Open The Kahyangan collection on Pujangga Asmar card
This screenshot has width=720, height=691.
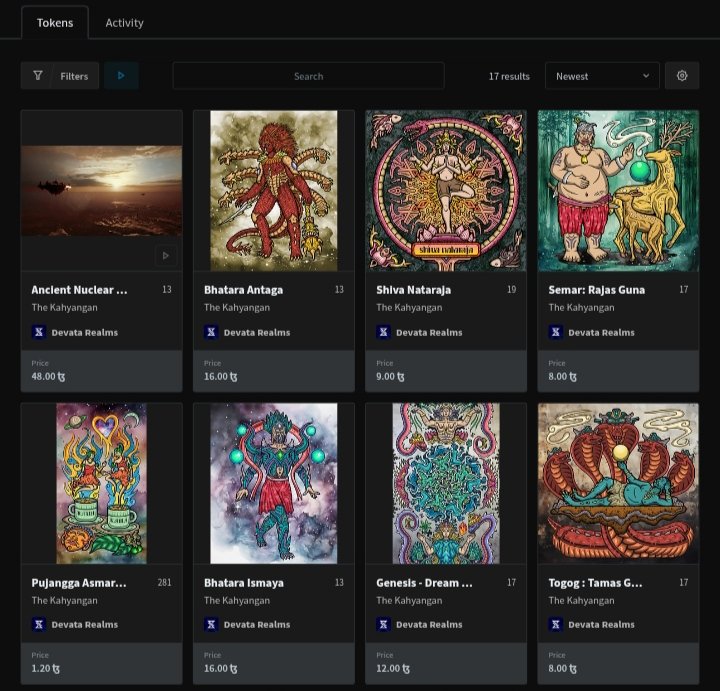pos(65,601)
